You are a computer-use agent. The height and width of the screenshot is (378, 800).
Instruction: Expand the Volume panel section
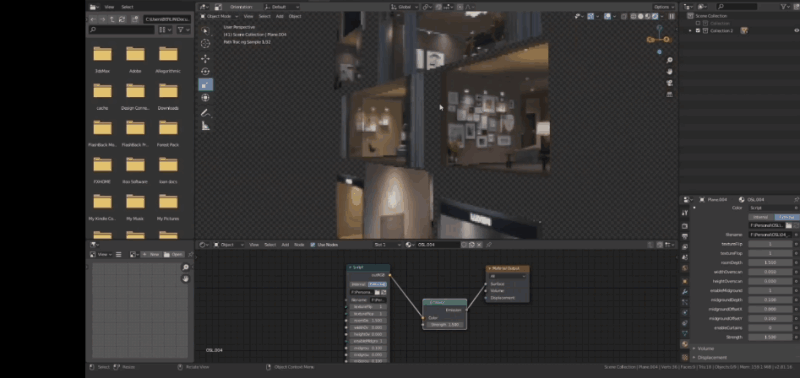click(x=705, y=348)
